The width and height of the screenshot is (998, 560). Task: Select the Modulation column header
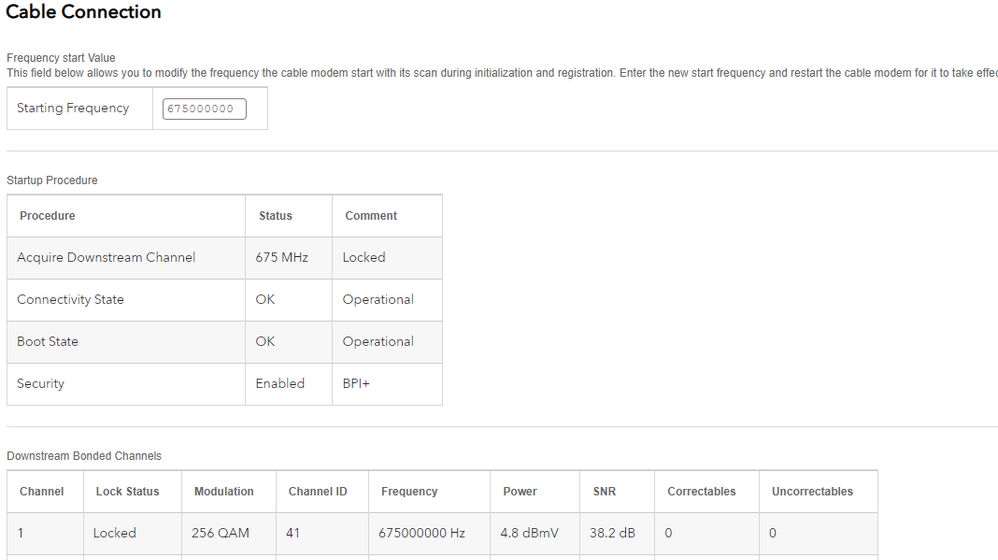click(223, 492)
